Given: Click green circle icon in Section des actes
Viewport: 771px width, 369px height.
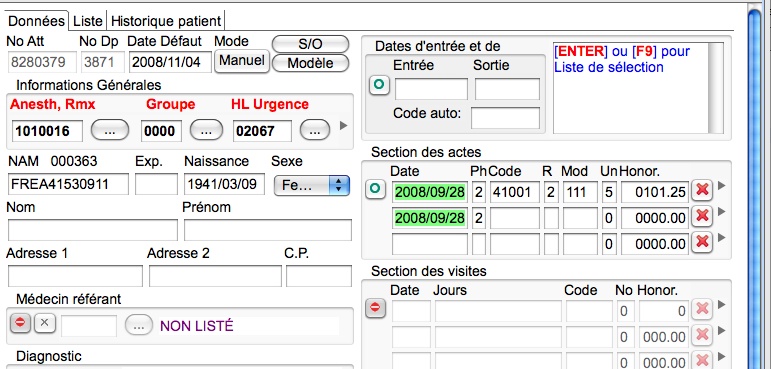Looking at the screenshot, I should coord(375,189).
